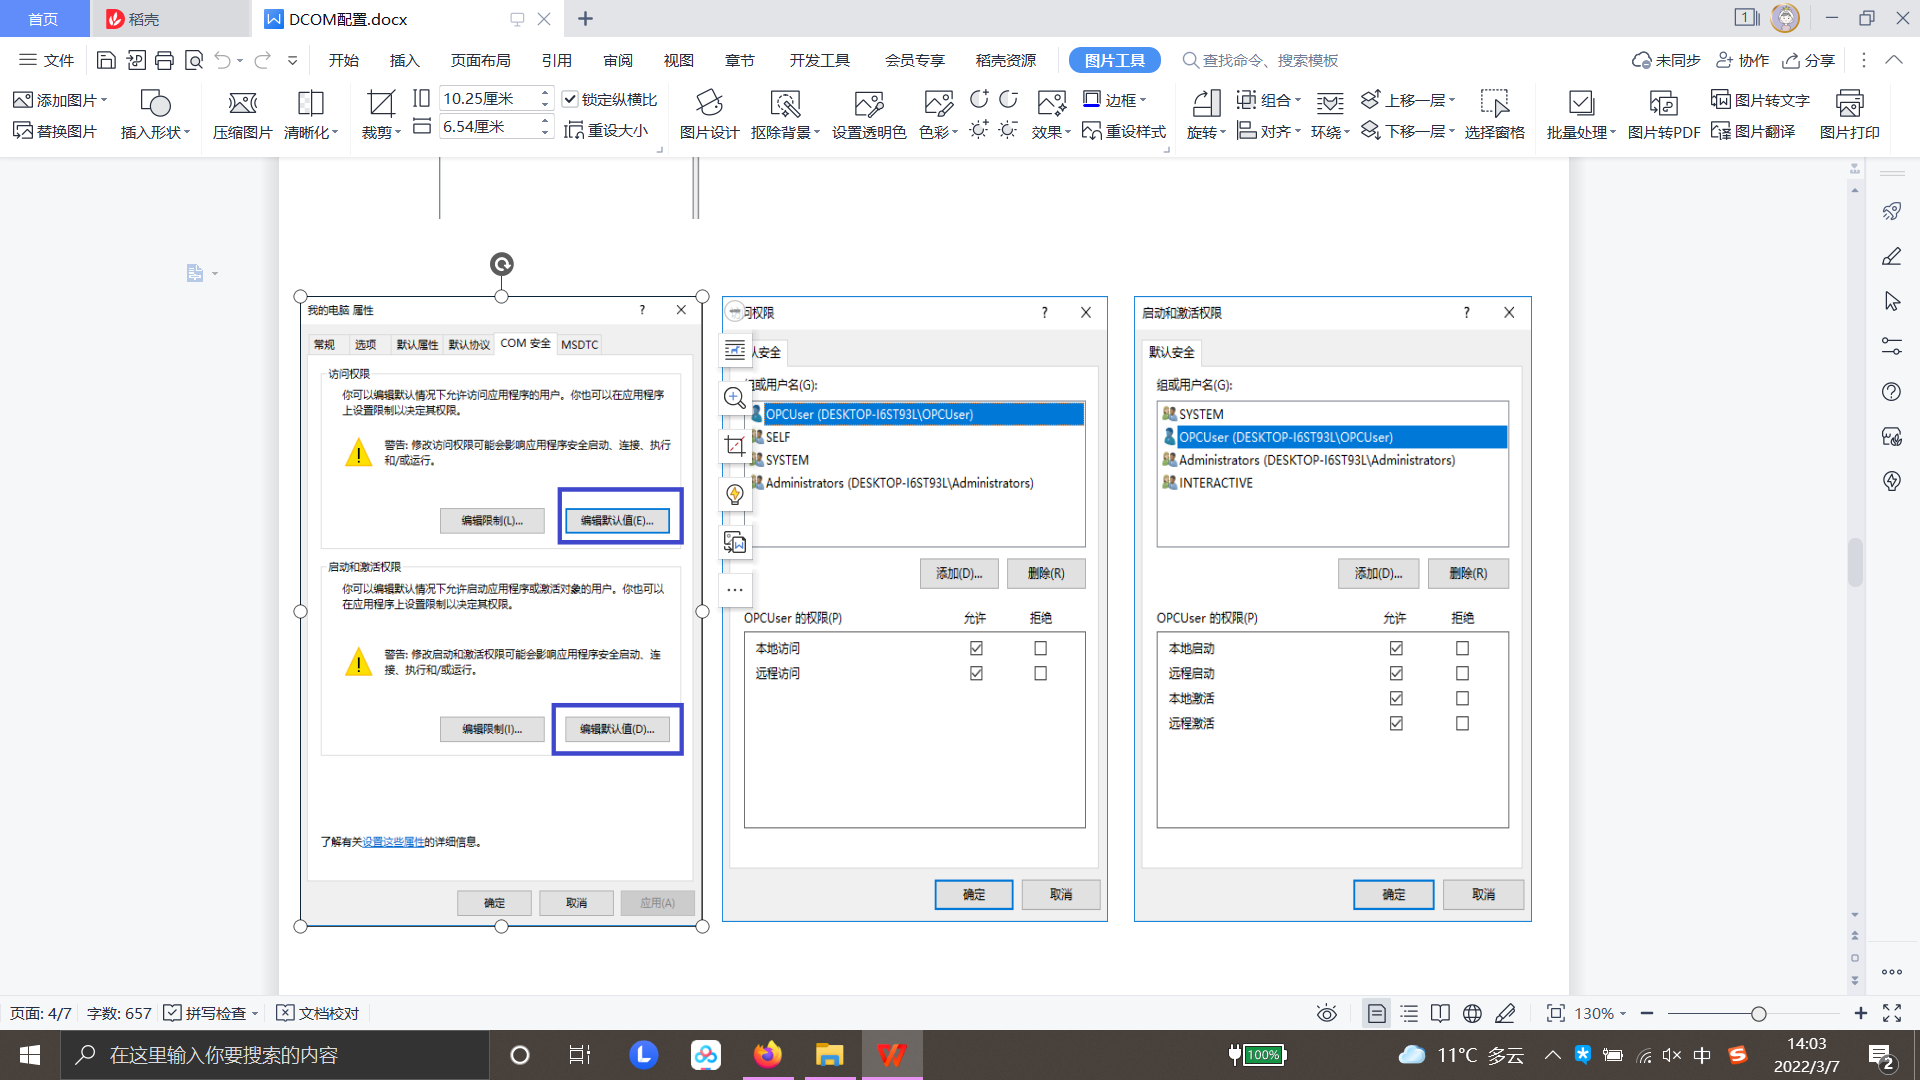Click the zoom slider in status bar

1757,1013
